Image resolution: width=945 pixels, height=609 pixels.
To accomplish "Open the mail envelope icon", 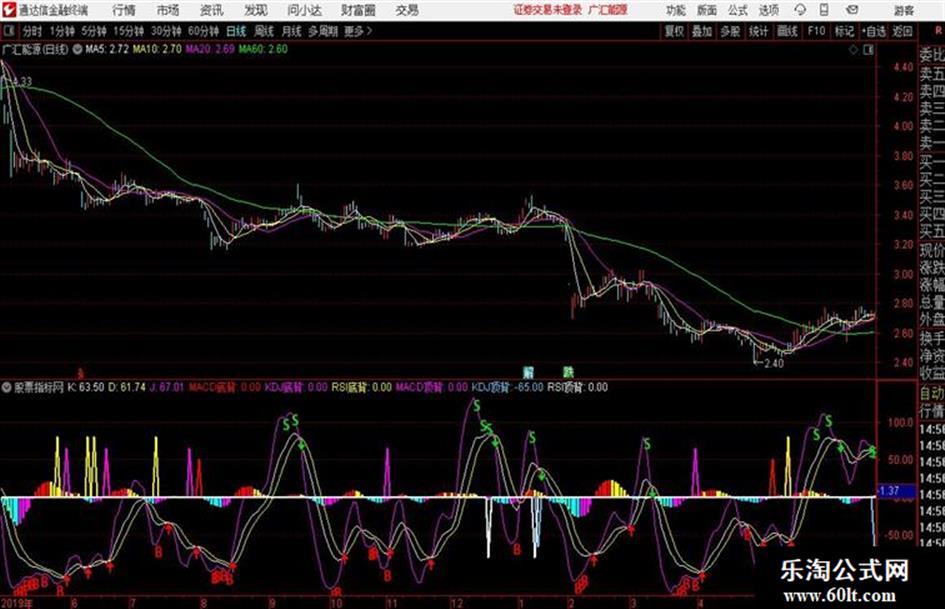I will coord(852,10).
